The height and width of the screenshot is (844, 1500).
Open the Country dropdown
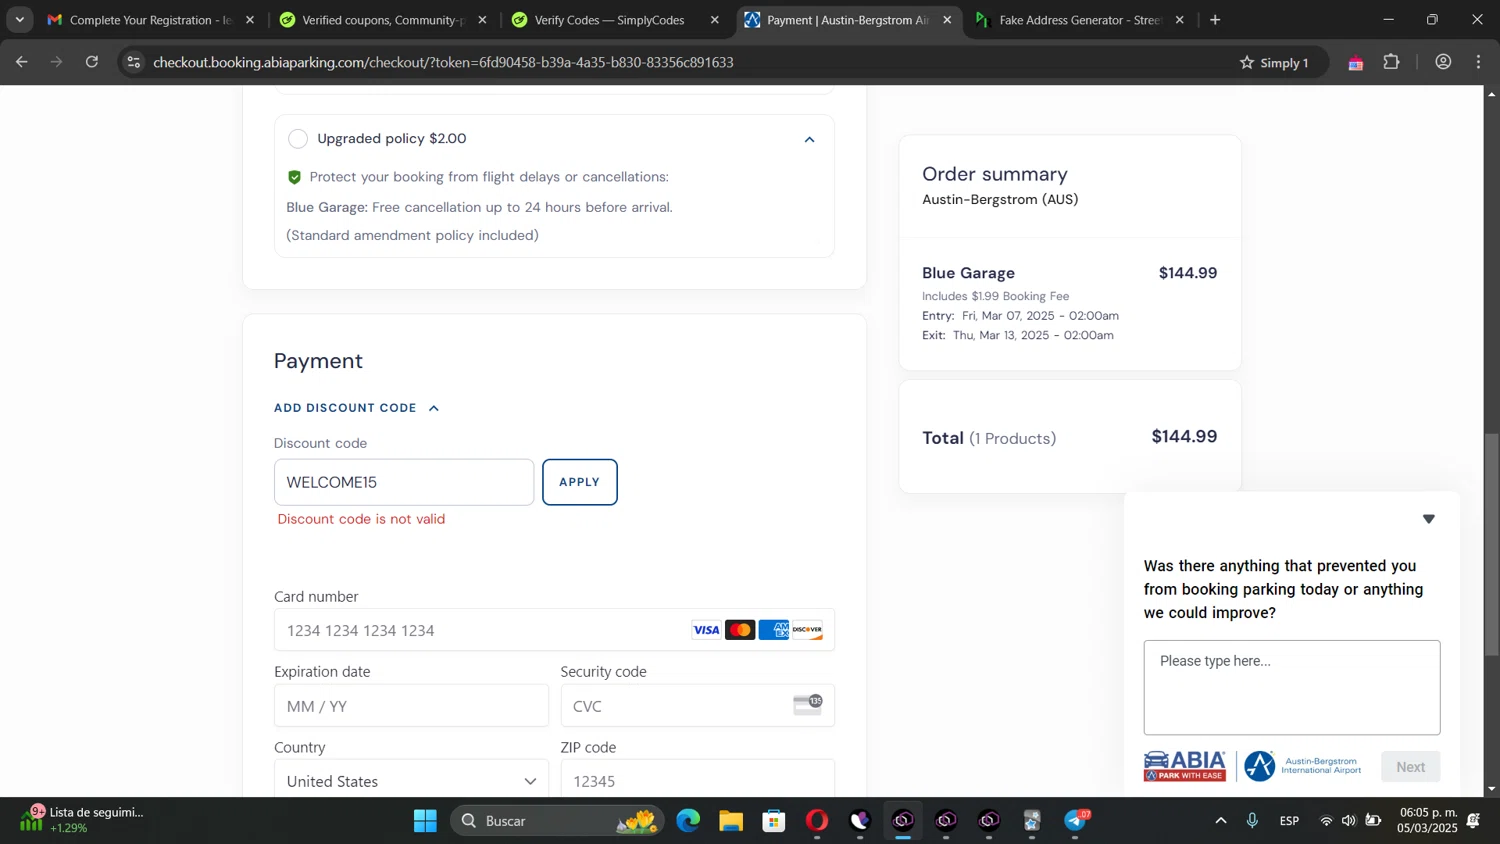(x=411, y=781)
